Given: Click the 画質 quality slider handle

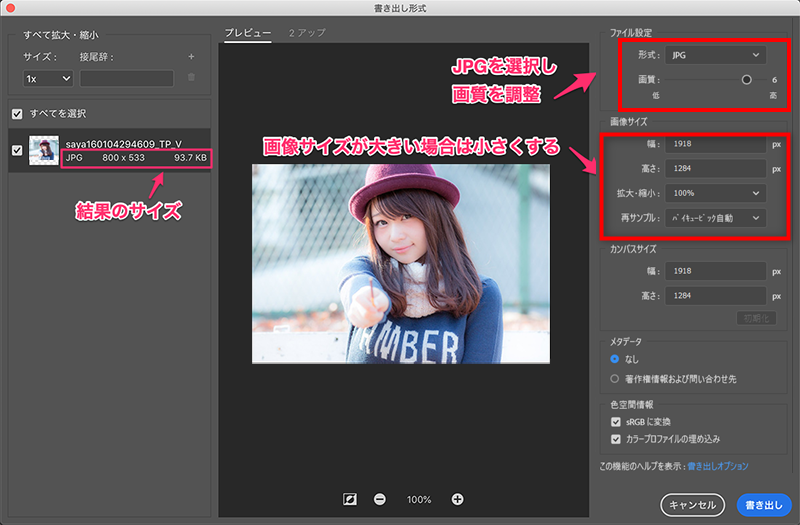Looking at the screenshot, I should click(746, 80).
